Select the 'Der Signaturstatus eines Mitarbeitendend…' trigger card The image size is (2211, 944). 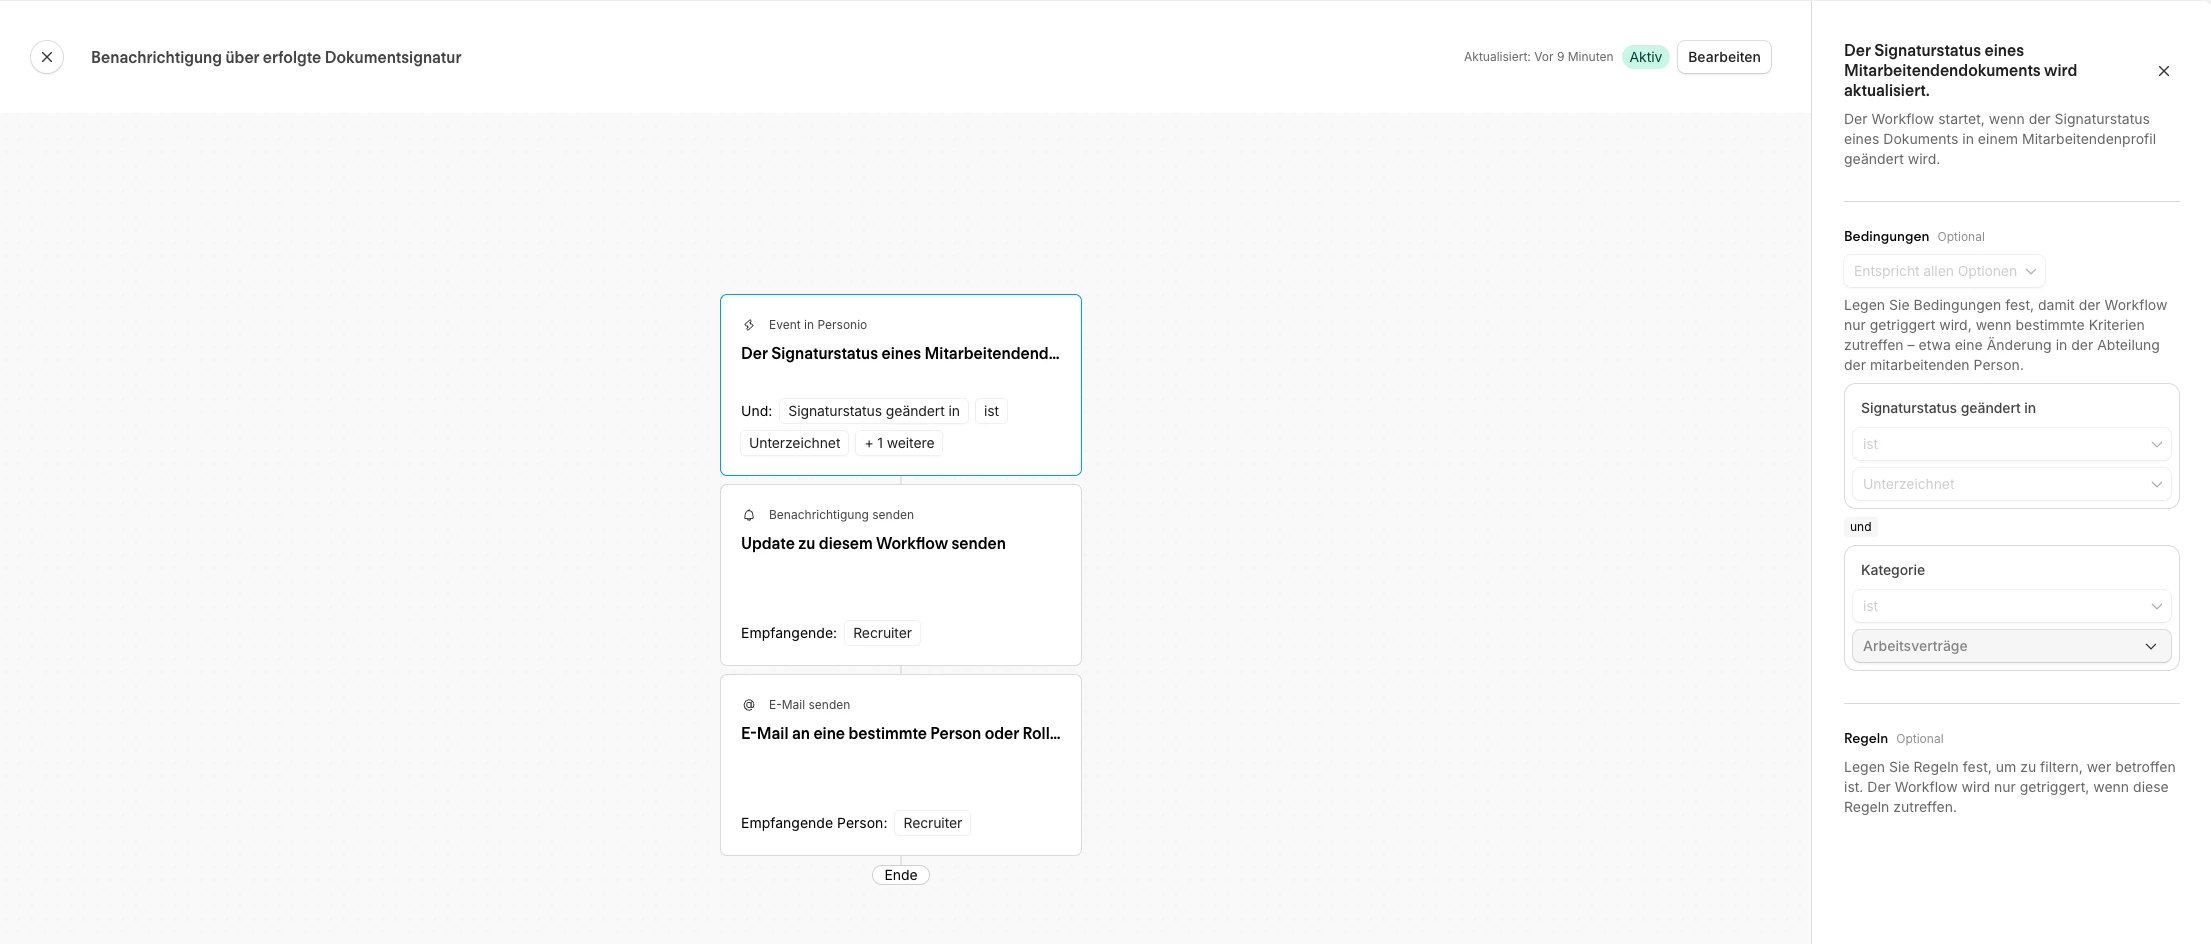point(900,385)
